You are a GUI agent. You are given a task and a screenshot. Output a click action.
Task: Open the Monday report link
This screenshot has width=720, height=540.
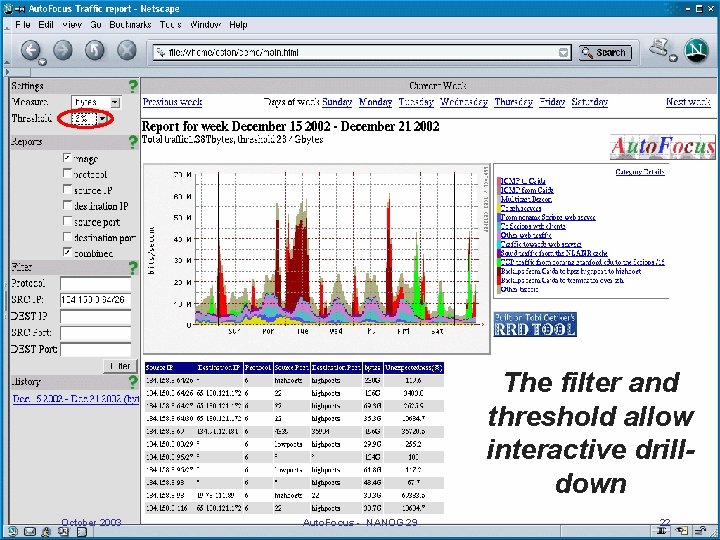(x=376, y=102)
